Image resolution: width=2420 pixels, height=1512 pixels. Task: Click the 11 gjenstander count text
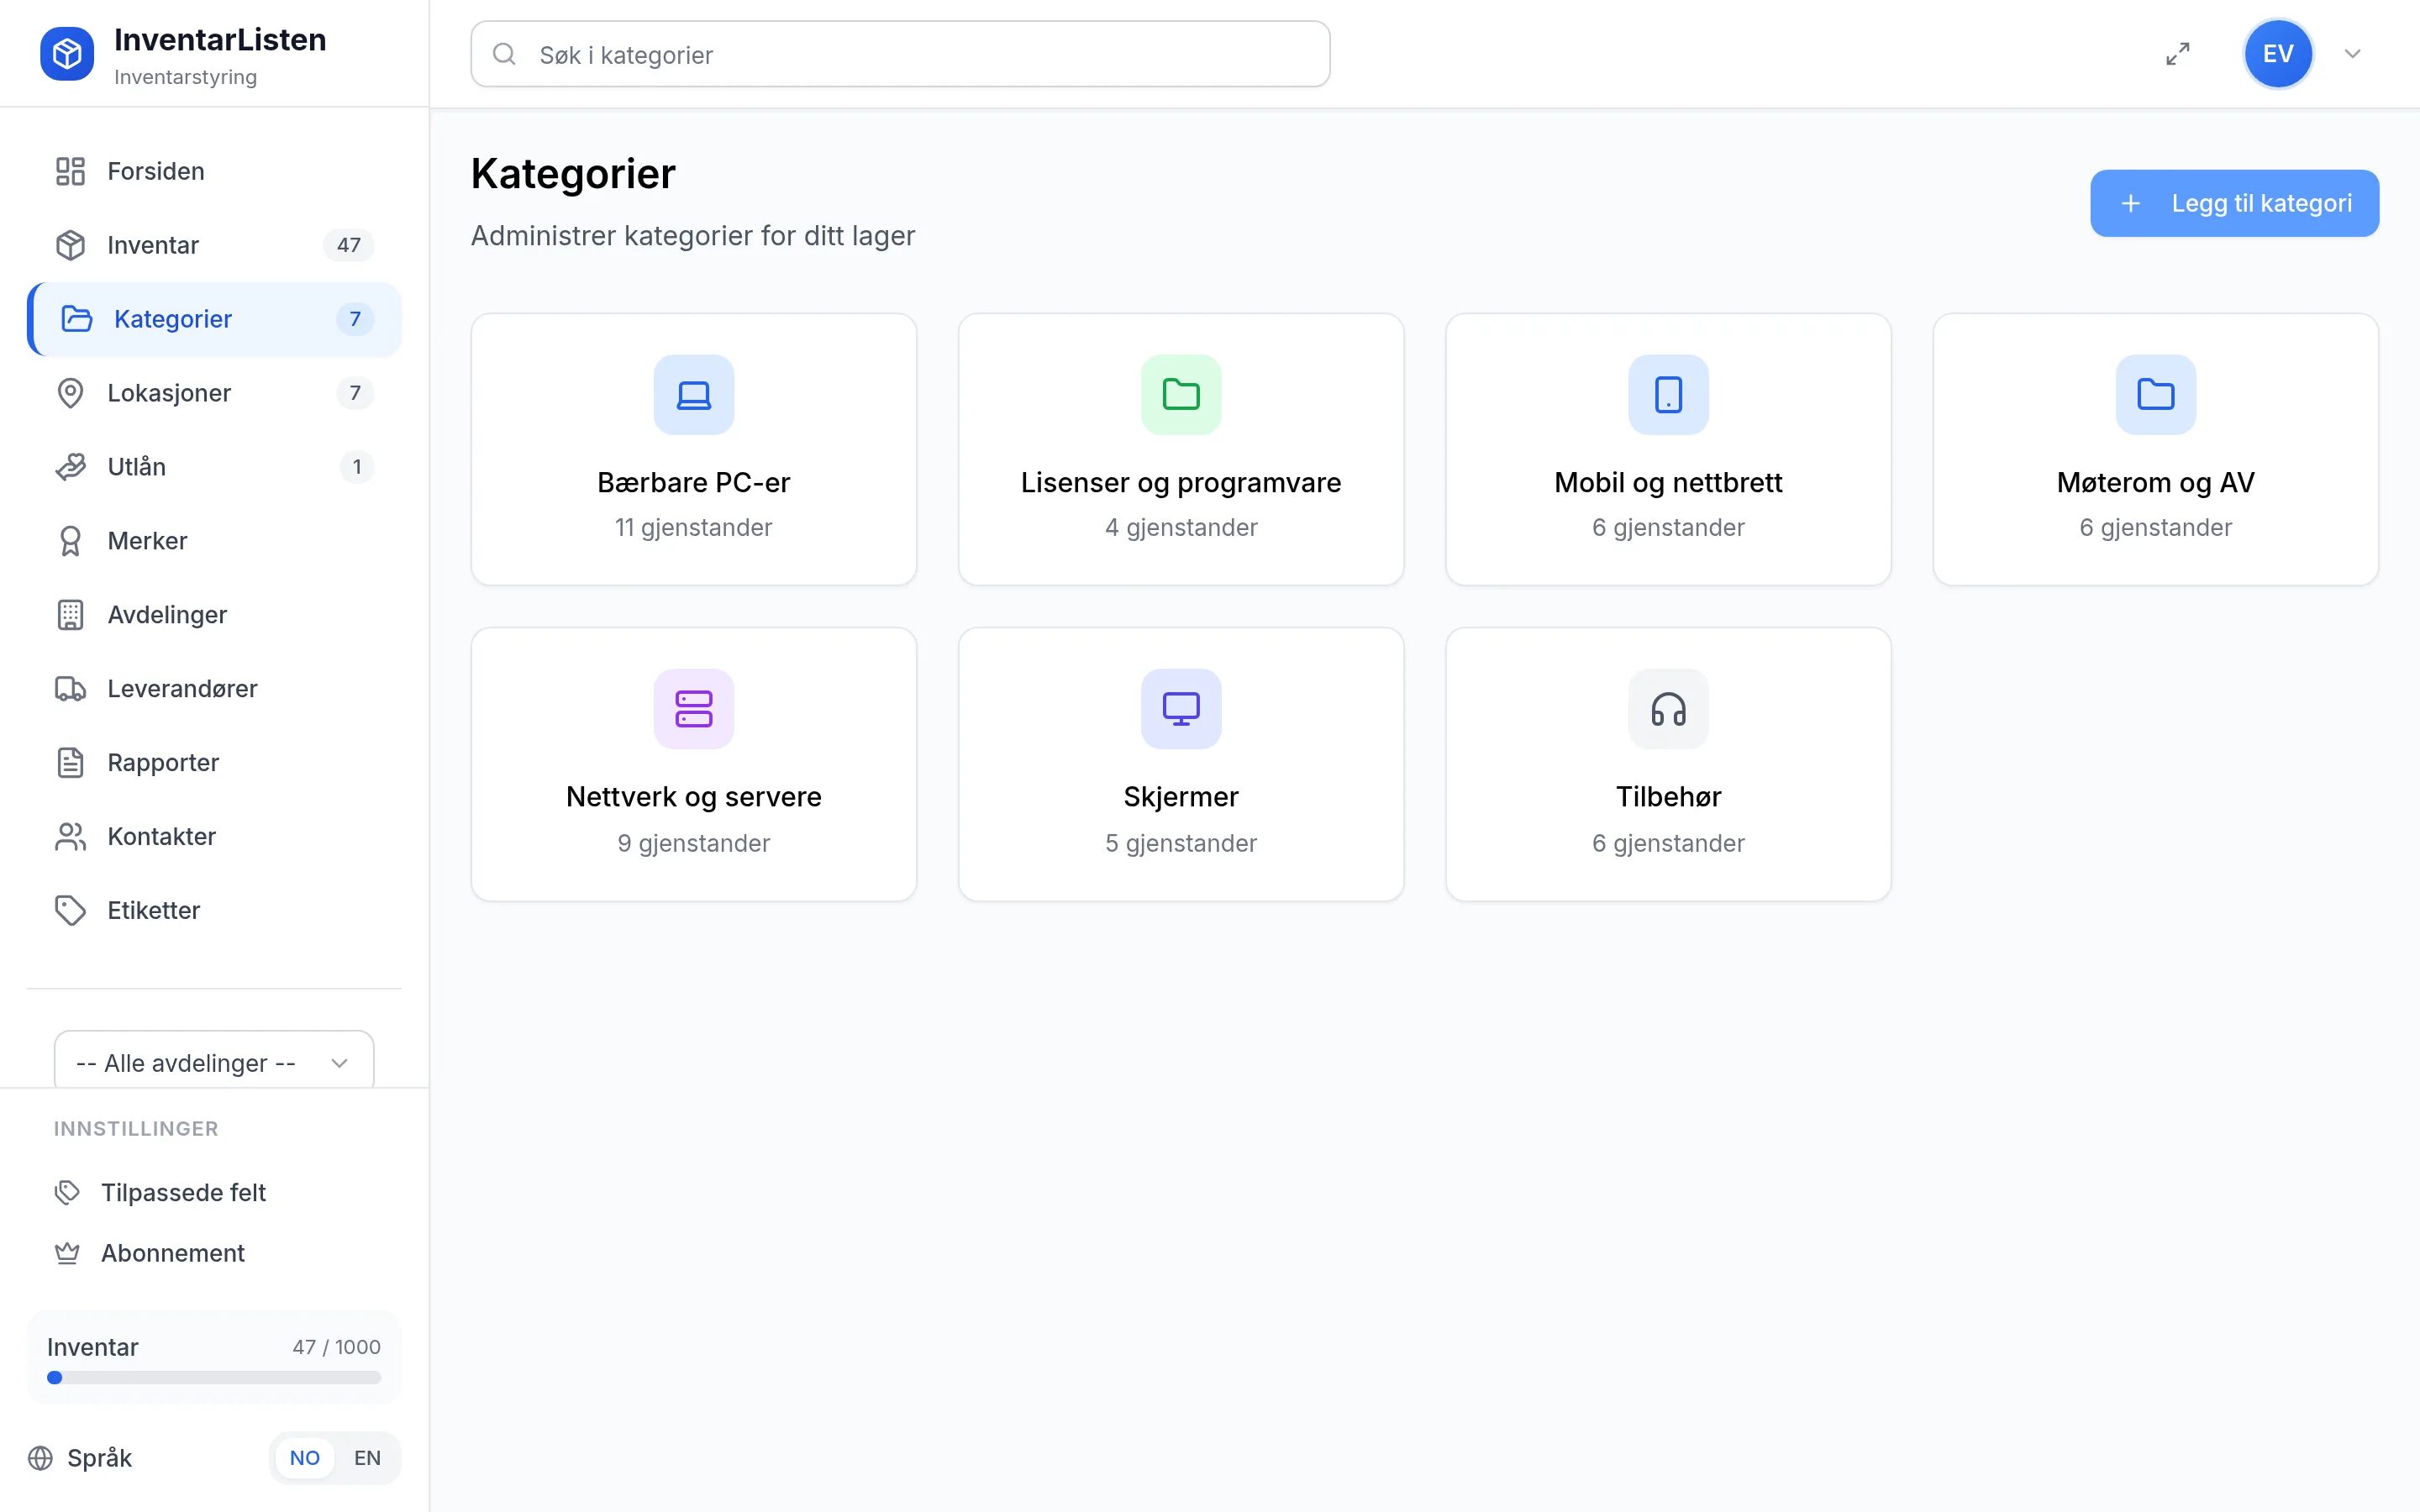point(694,527)
